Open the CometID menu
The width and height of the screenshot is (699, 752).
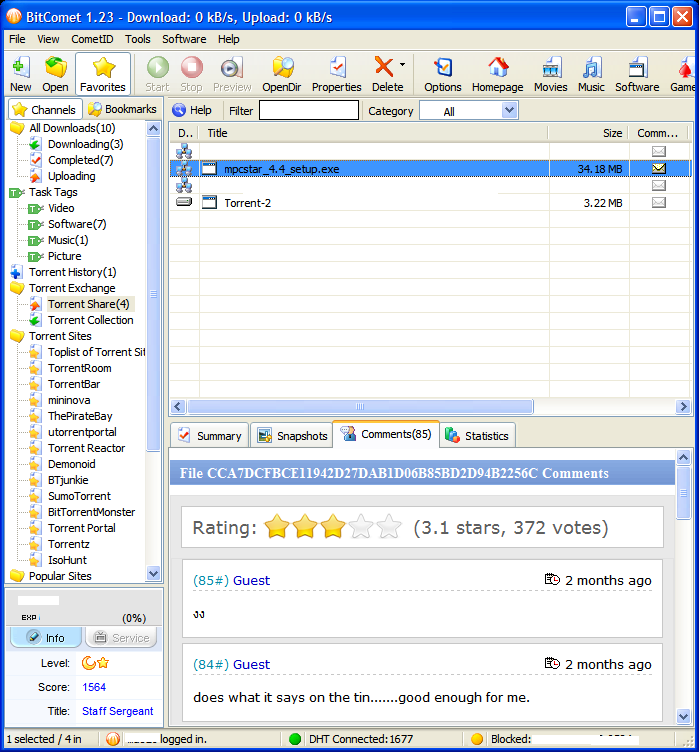click(x=92, y=39)
